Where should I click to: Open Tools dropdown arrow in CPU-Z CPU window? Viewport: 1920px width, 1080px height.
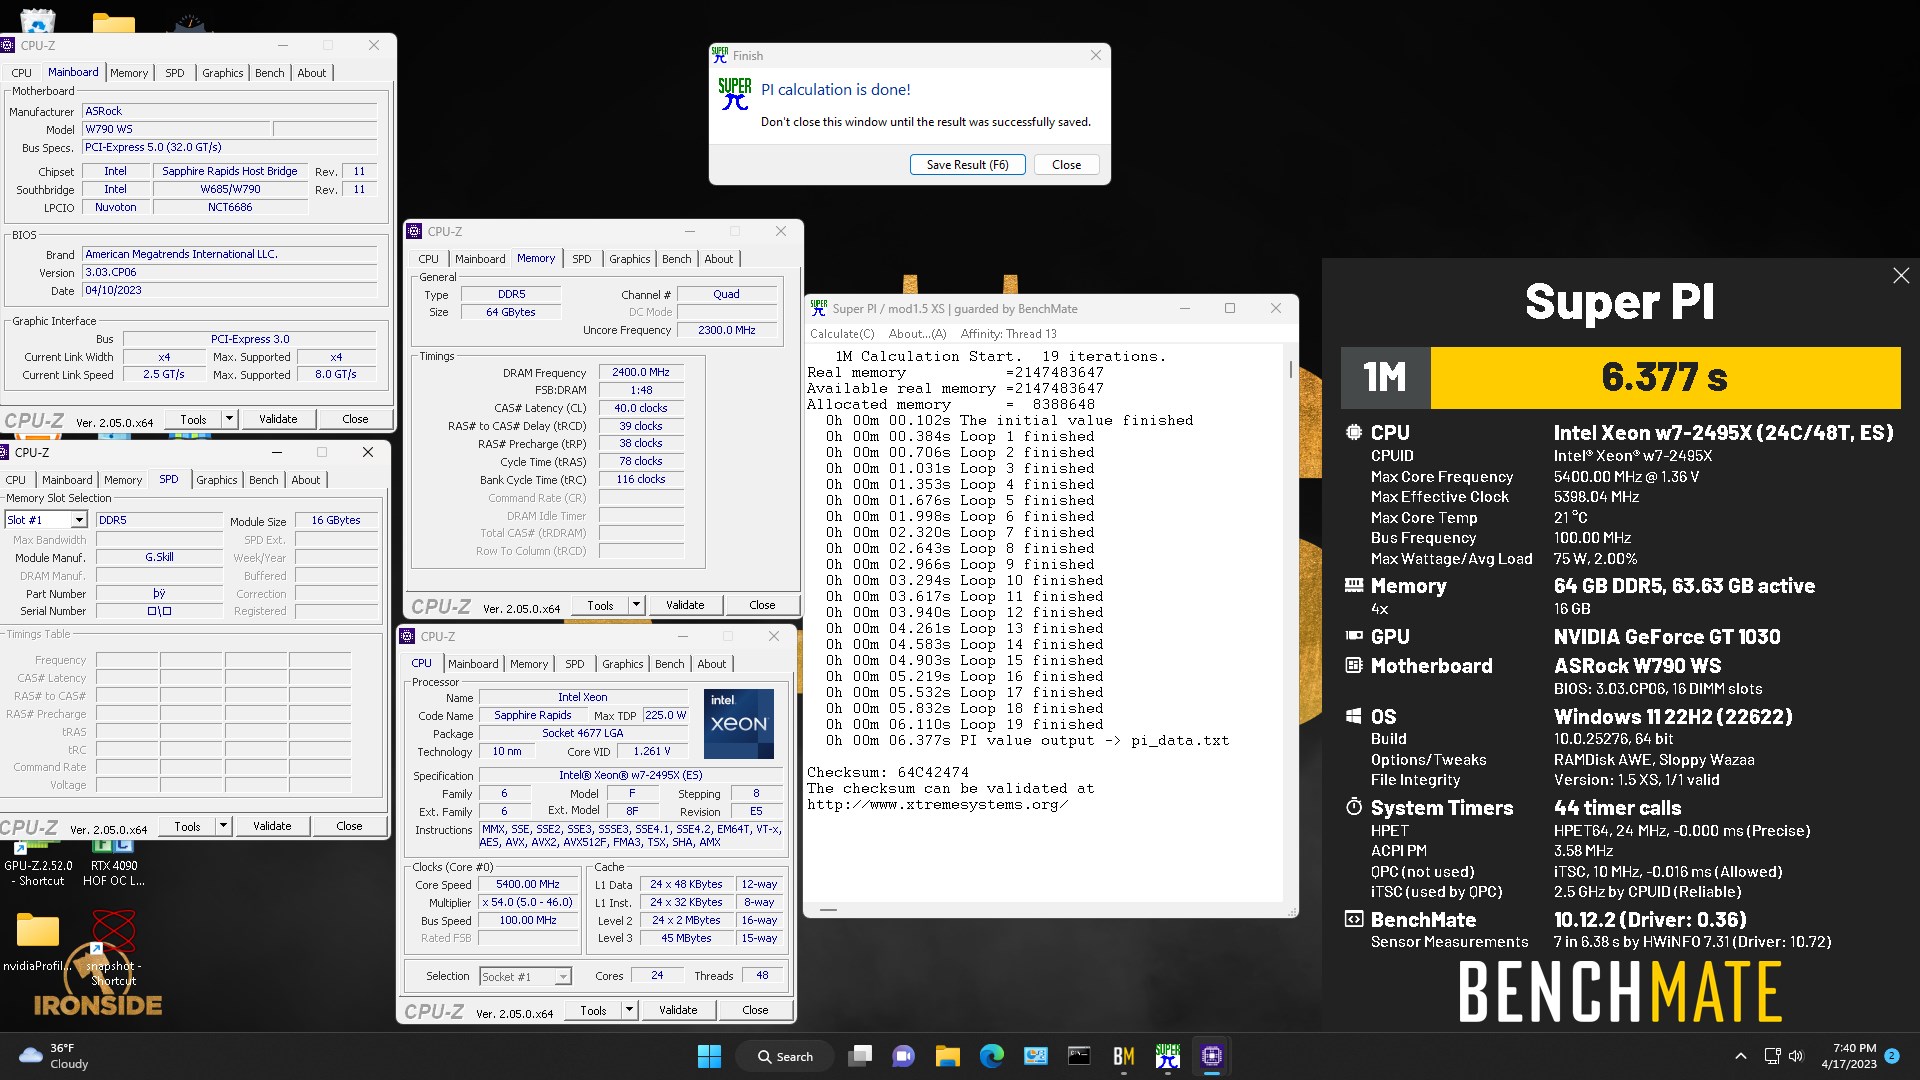tap(629, 1010)
